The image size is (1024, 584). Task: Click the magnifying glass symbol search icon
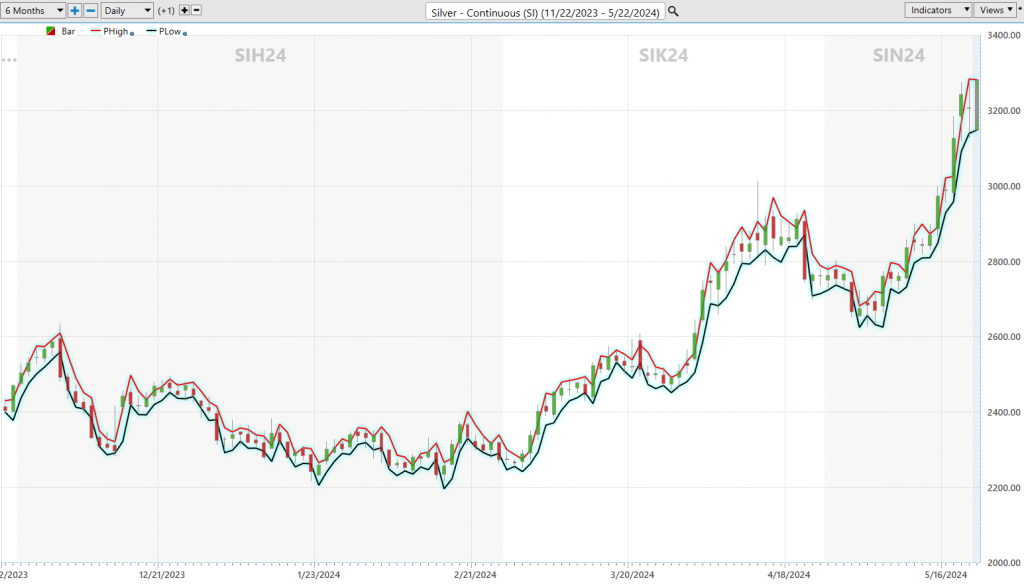click(673, 11)
